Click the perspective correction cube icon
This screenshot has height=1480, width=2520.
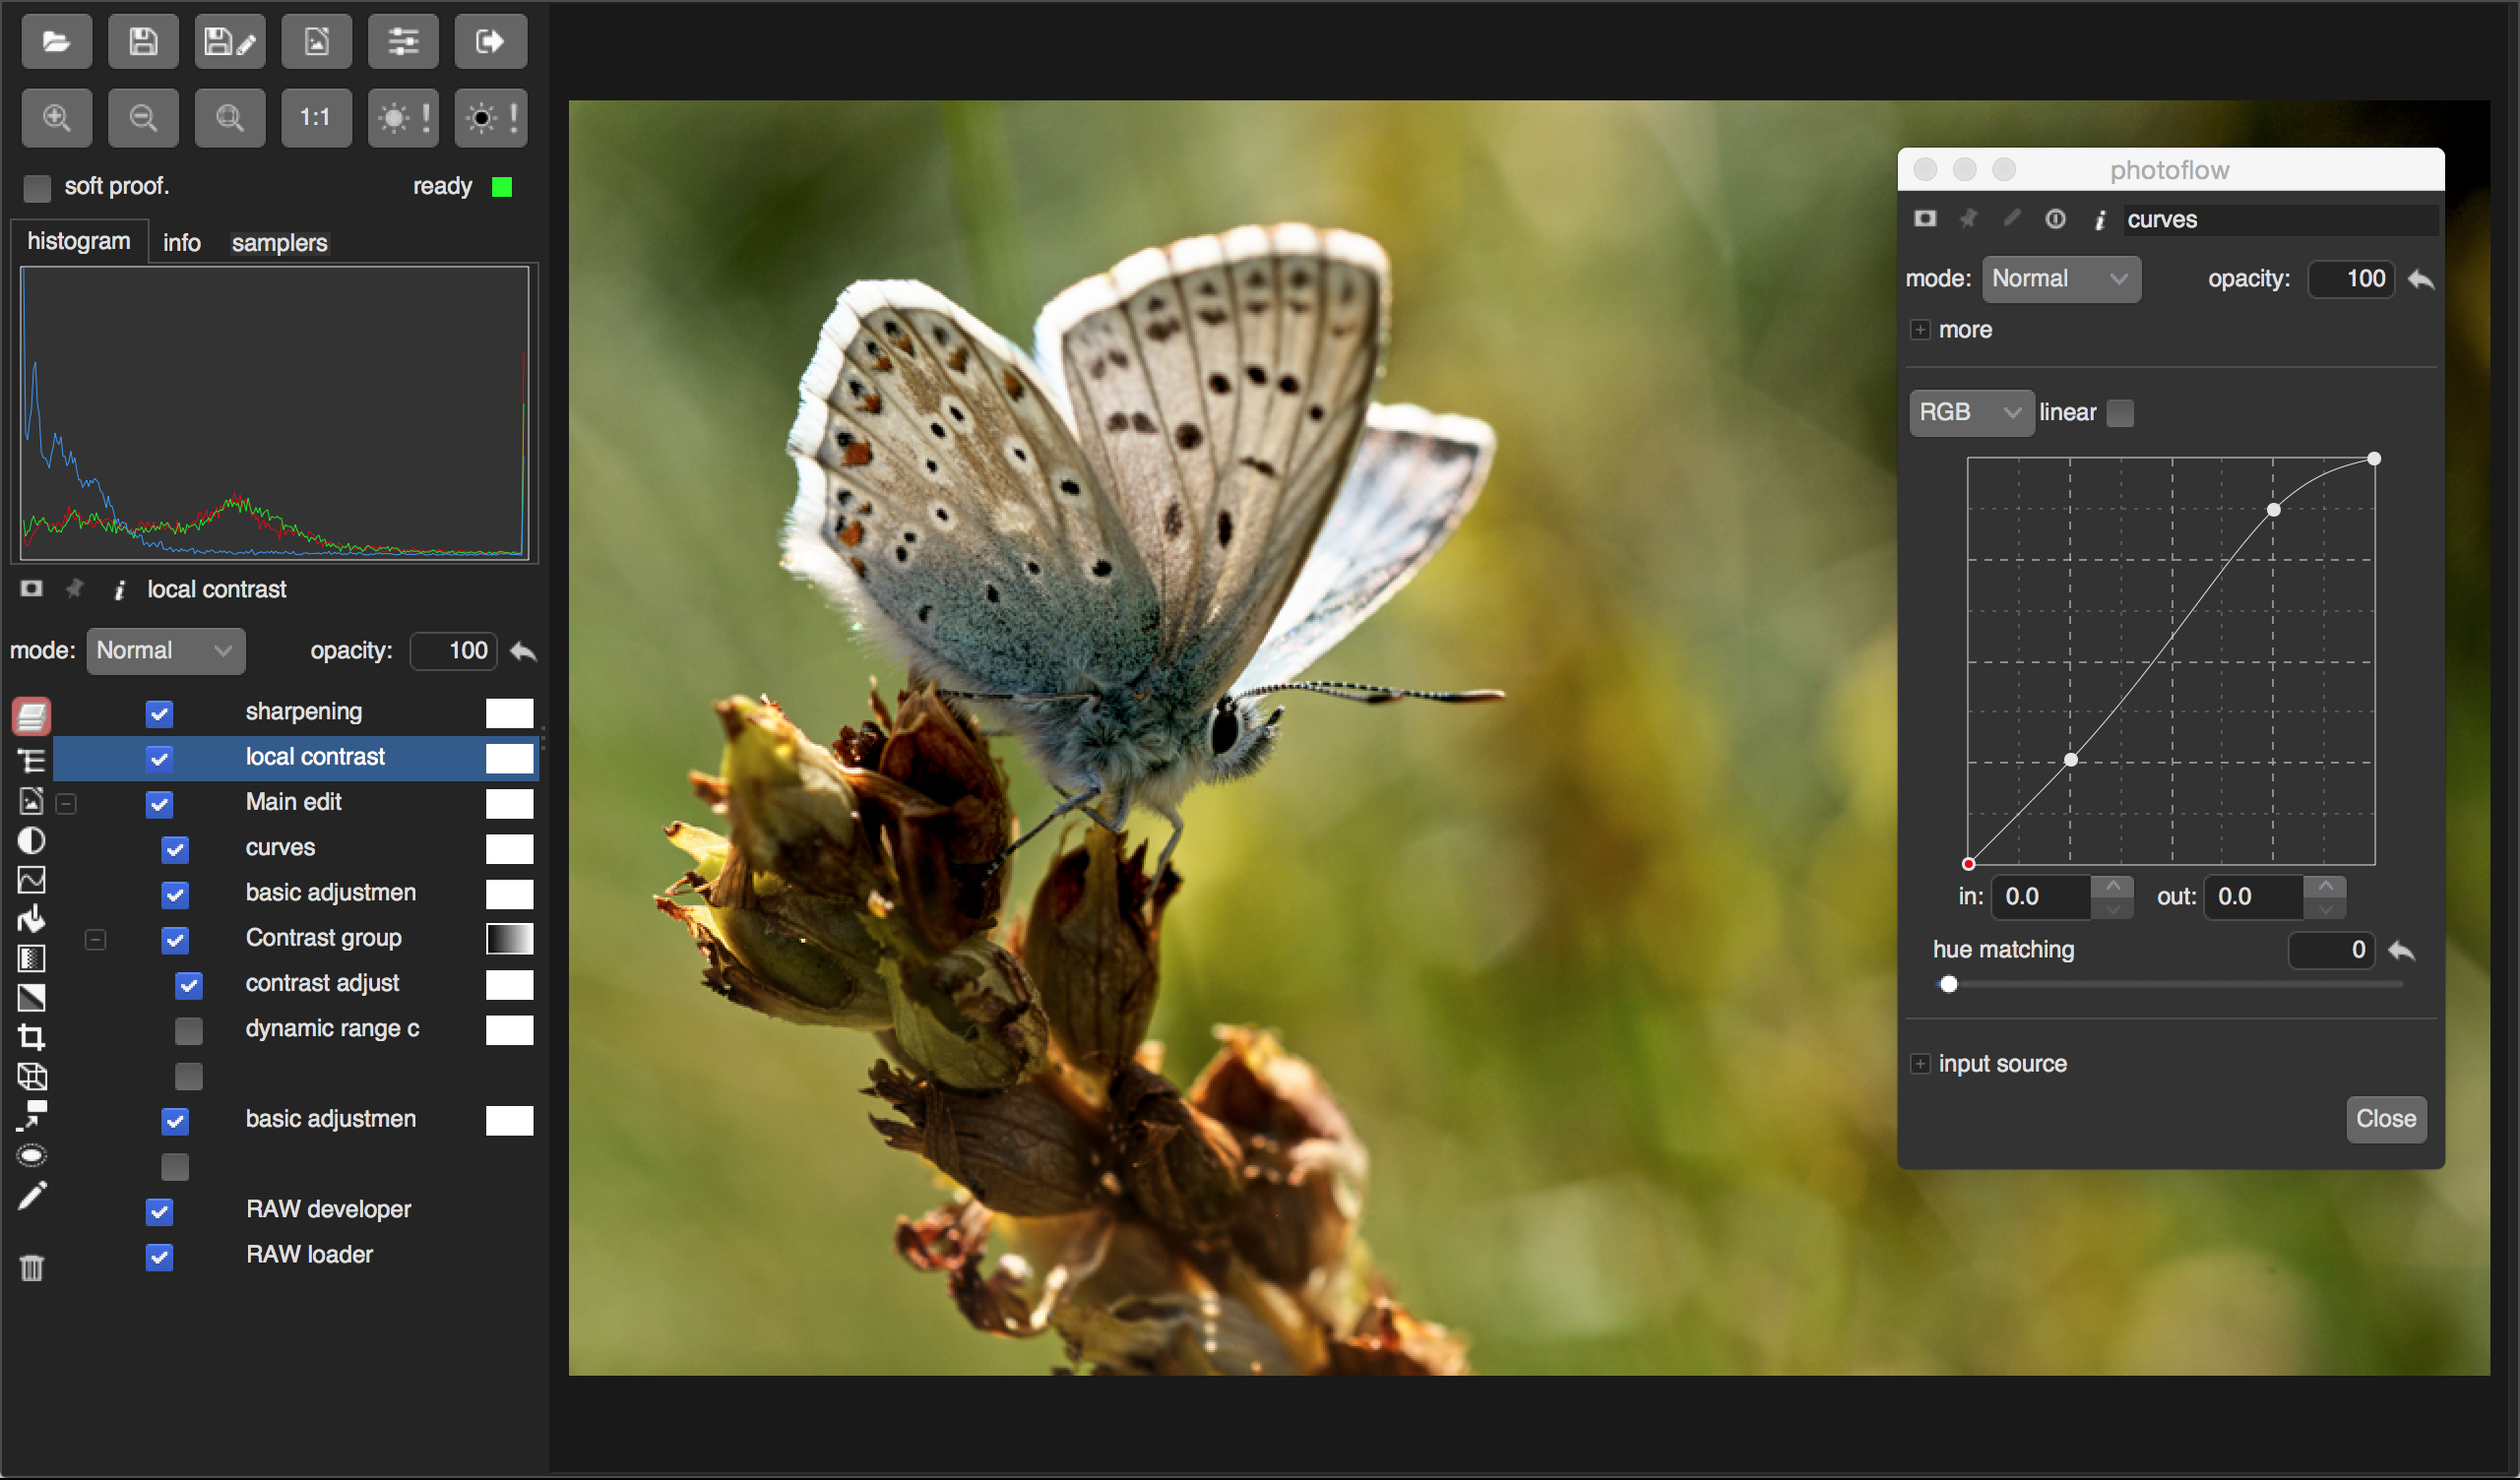pyautogui.click(x=31, y=1077)
